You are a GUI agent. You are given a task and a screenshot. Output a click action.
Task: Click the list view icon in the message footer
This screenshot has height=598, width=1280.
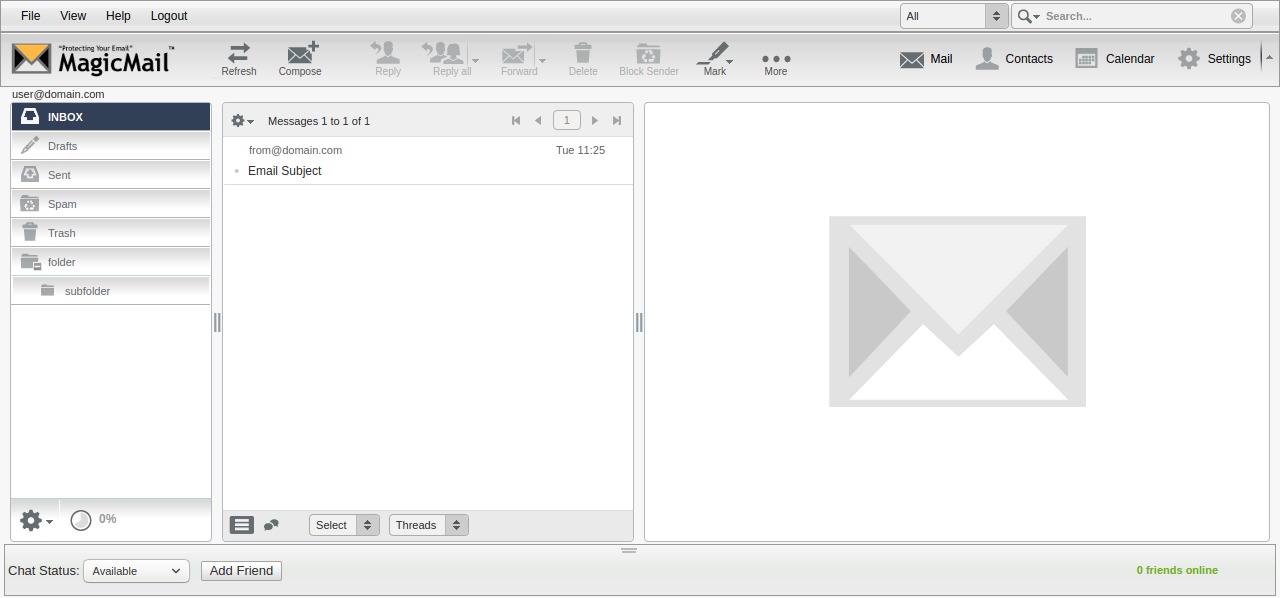pos(241,524)
